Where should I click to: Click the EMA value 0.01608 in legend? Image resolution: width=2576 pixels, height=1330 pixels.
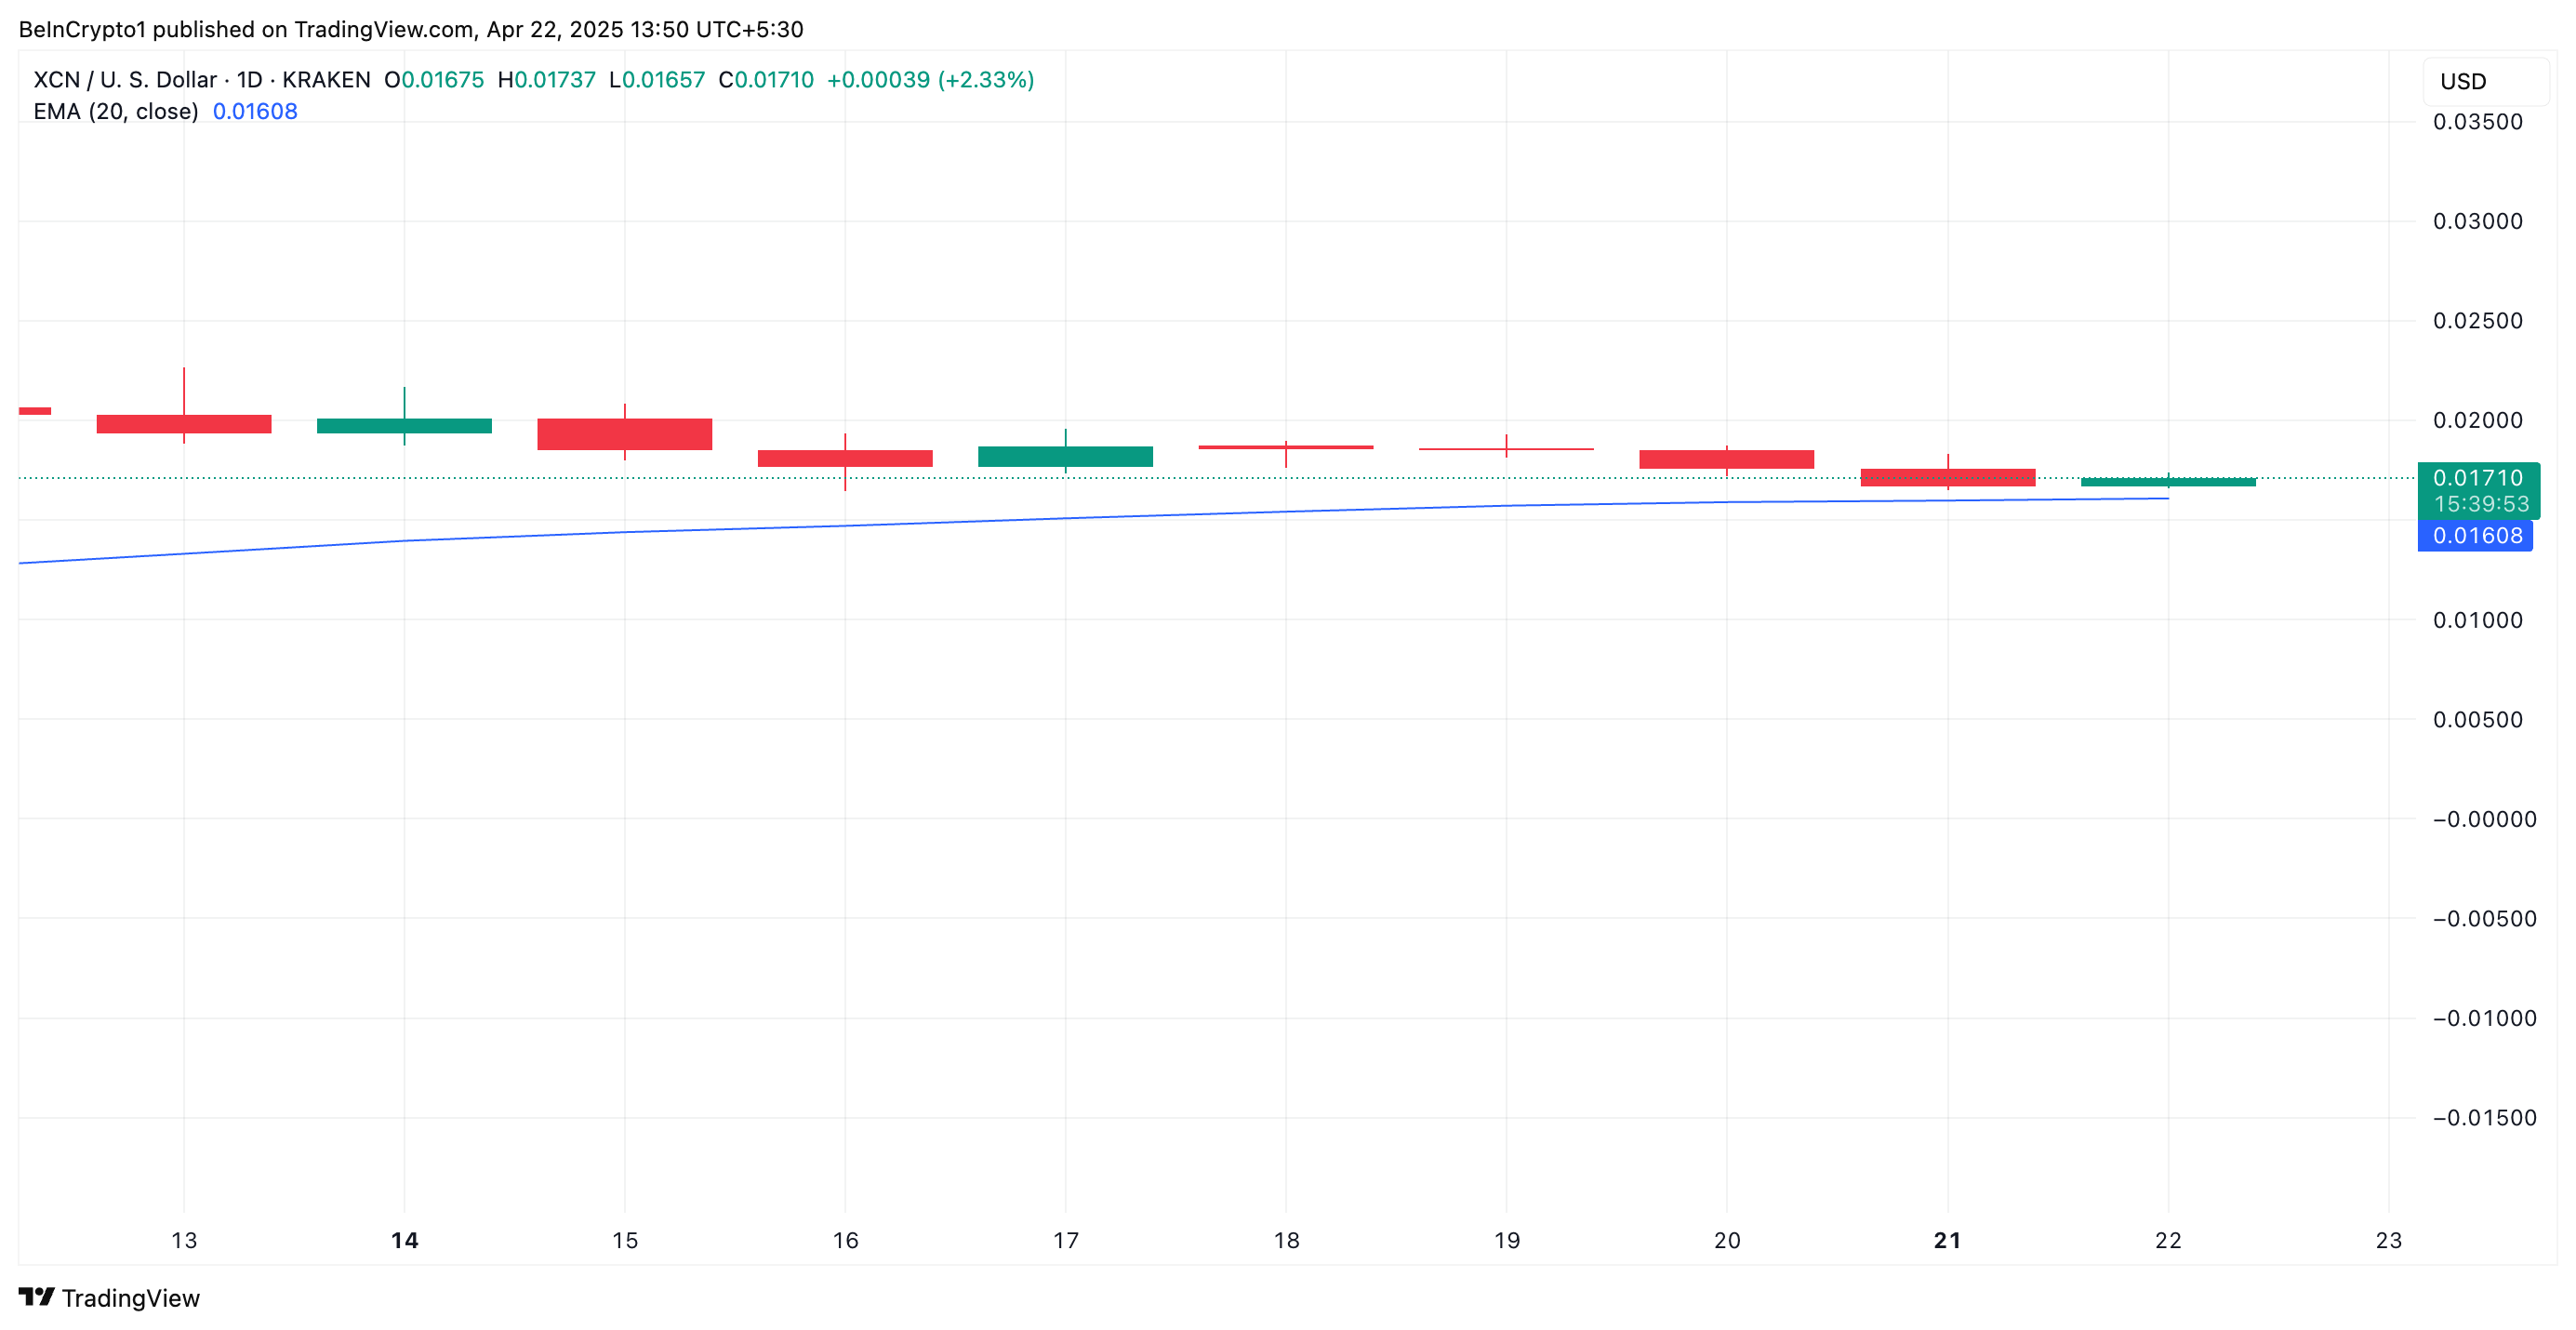pos(255,111)
